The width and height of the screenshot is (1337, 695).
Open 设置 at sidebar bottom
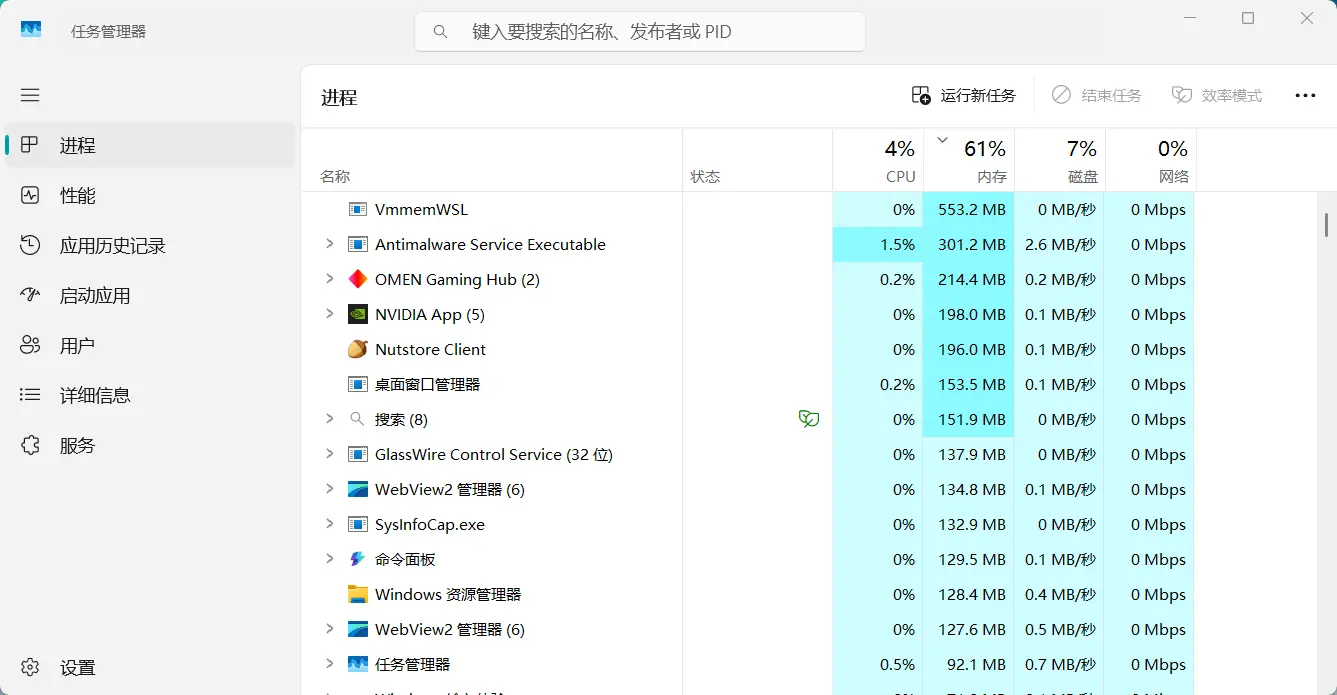150,667
